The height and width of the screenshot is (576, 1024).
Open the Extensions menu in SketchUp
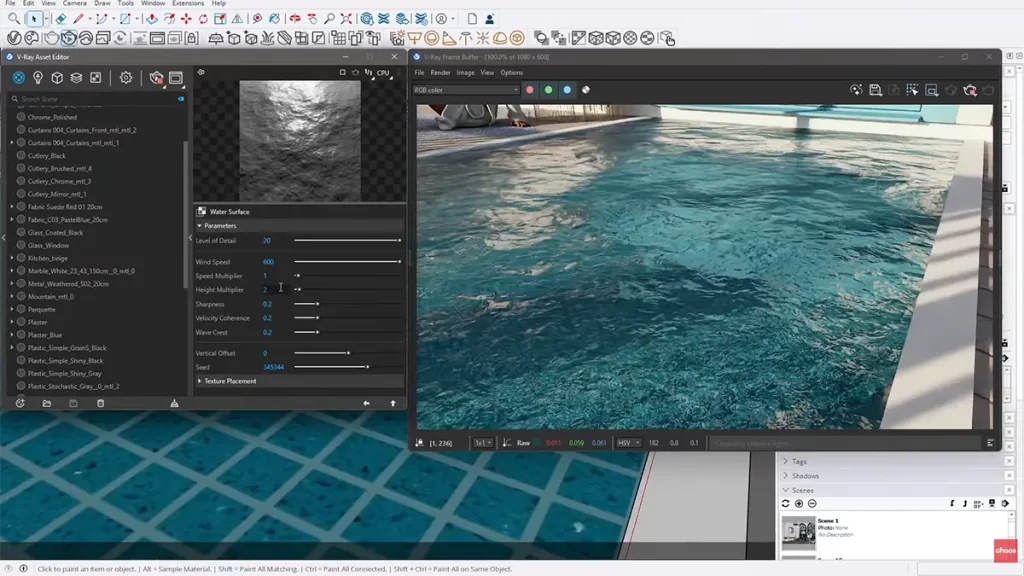(186, 3)
